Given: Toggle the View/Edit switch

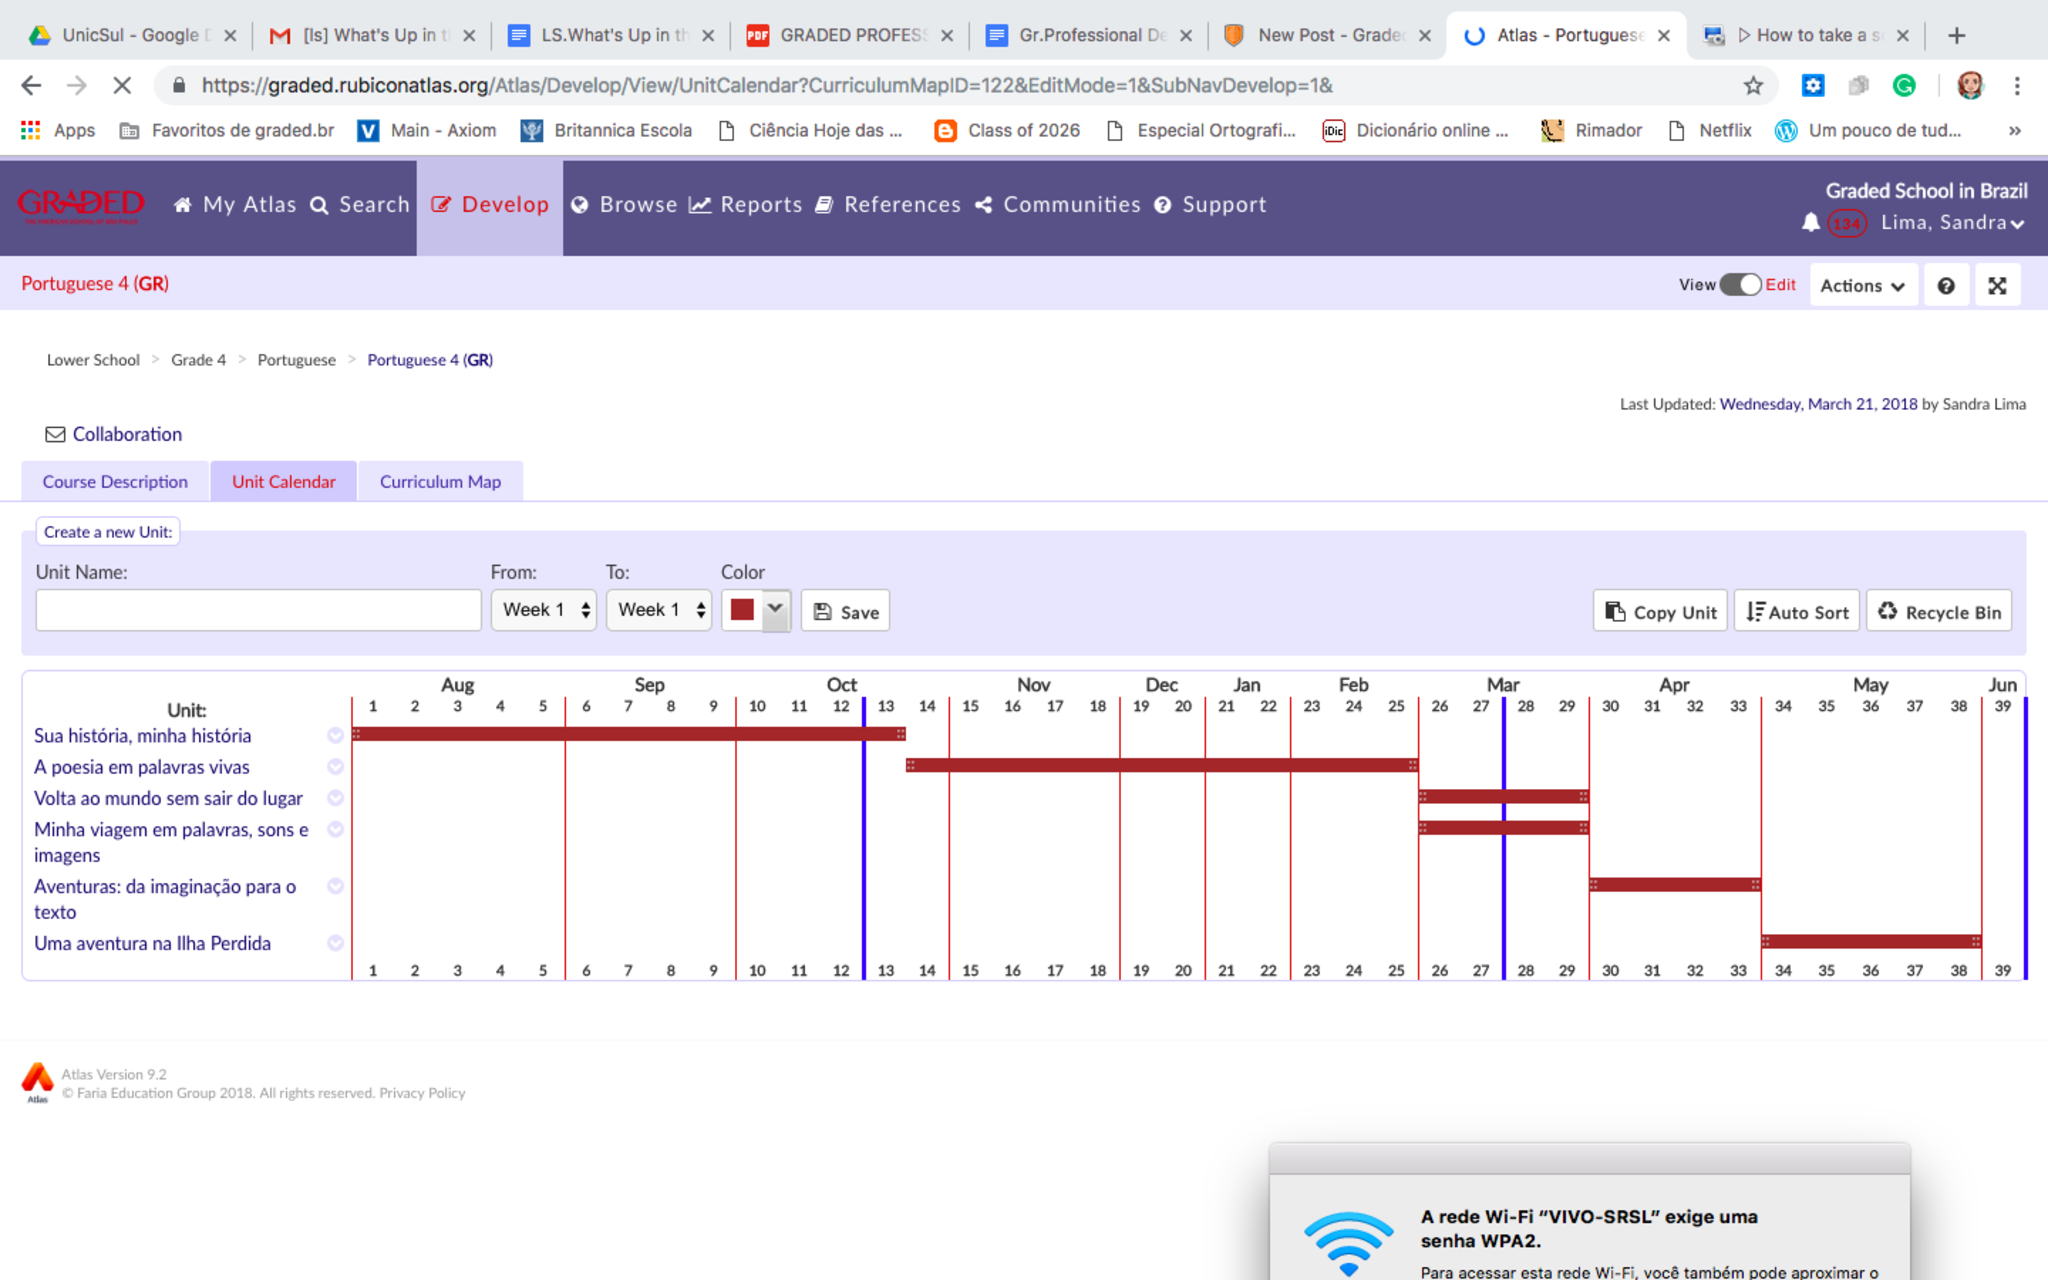Looking at the screenshot, I should click(1740, 285).
